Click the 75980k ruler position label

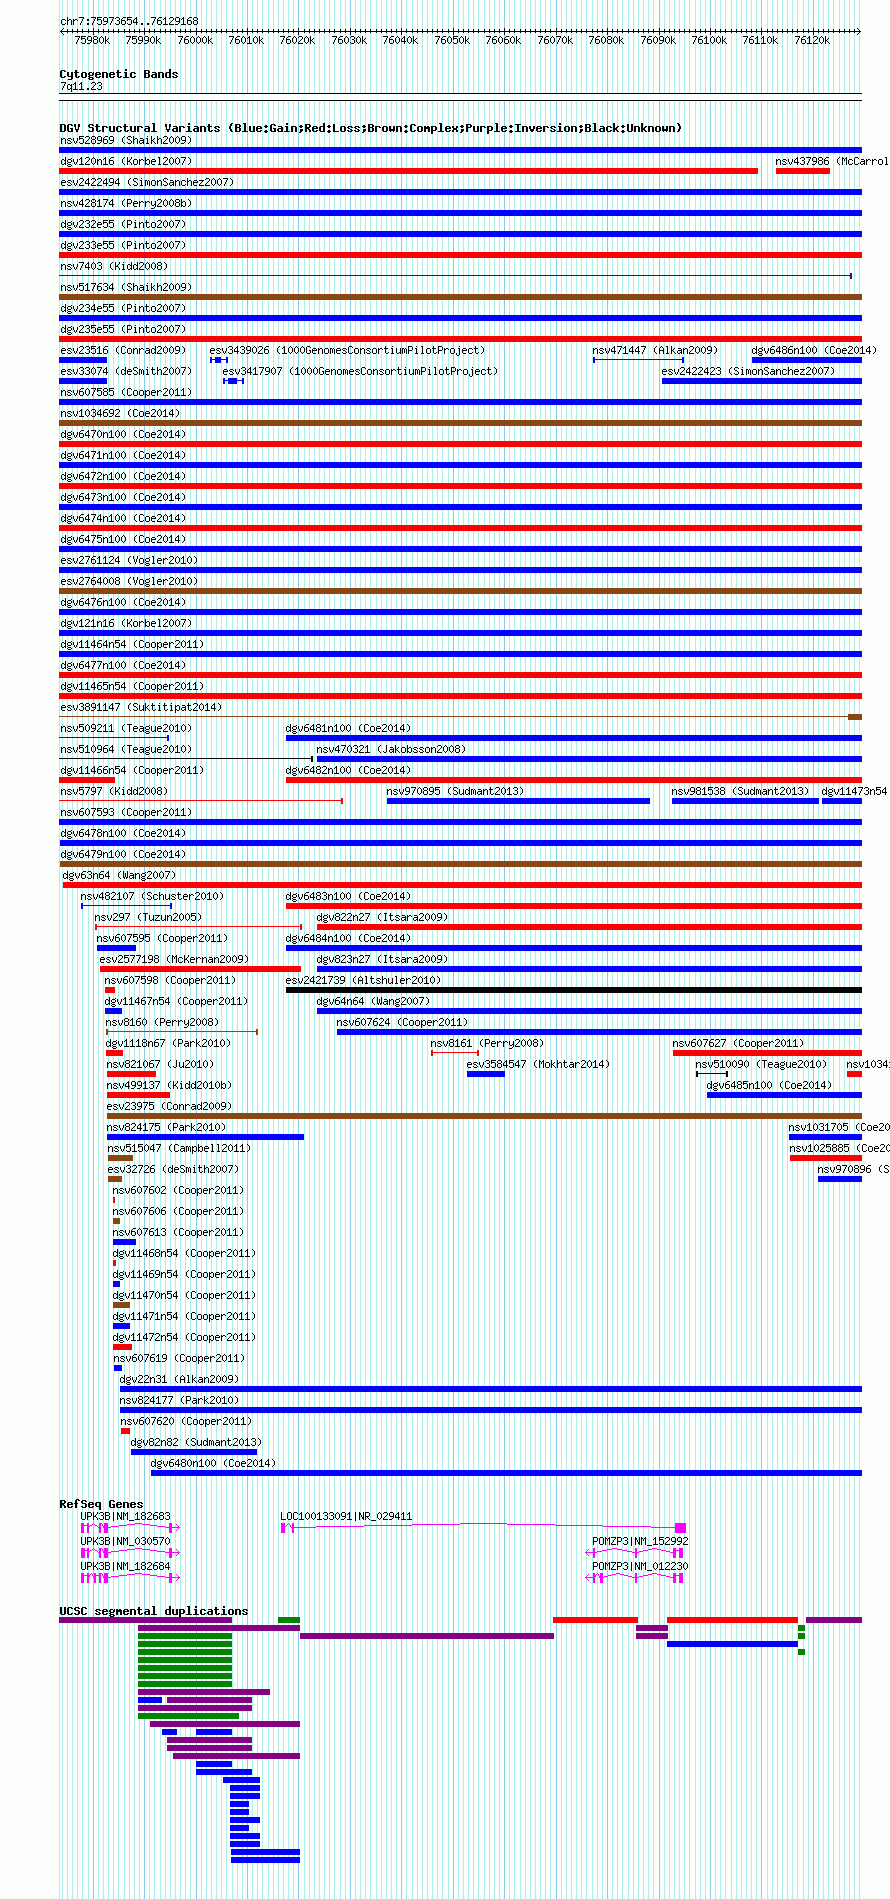[x=92, y=40]
